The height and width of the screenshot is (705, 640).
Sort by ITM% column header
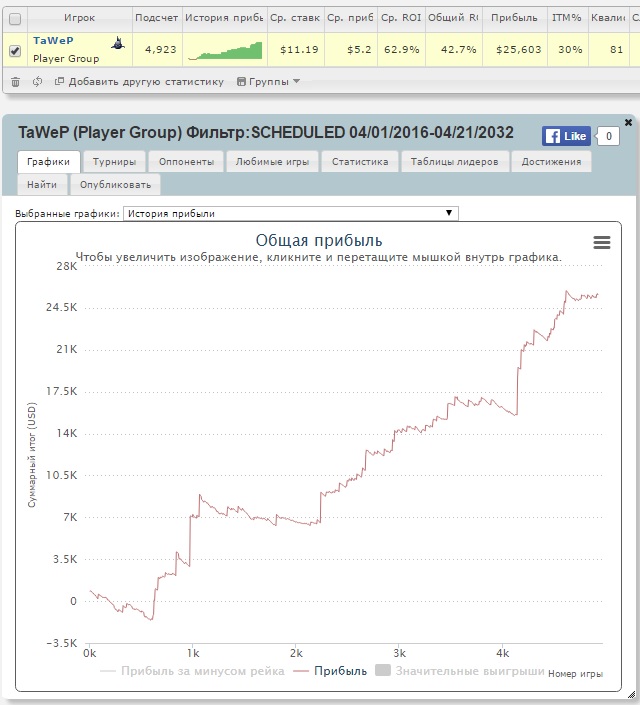(x=567, y=18)
